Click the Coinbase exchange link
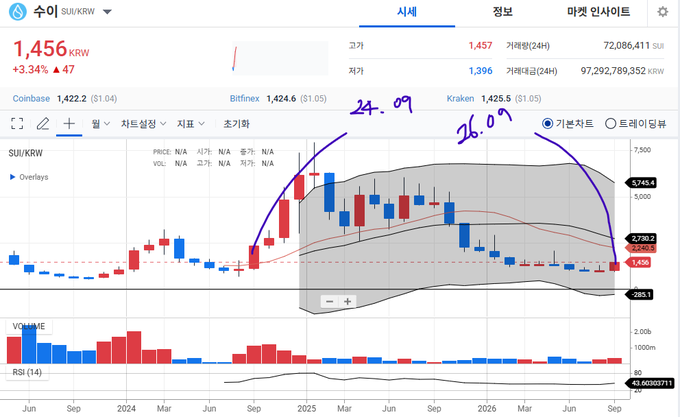 pos(31,98)
